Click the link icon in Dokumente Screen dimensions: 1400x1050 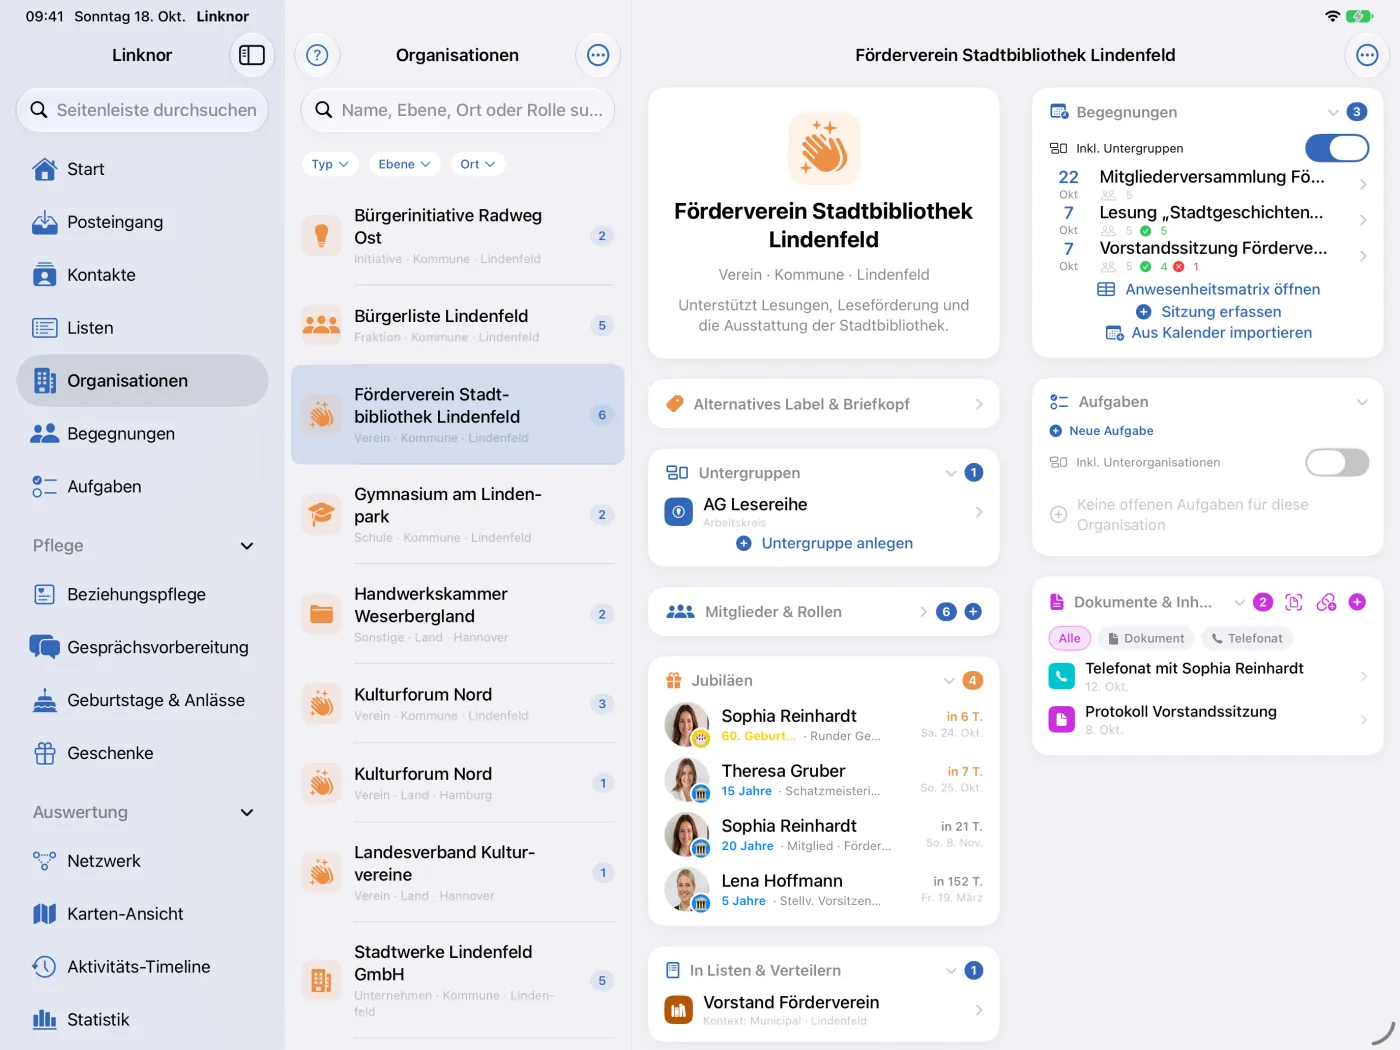(1326, 602)
